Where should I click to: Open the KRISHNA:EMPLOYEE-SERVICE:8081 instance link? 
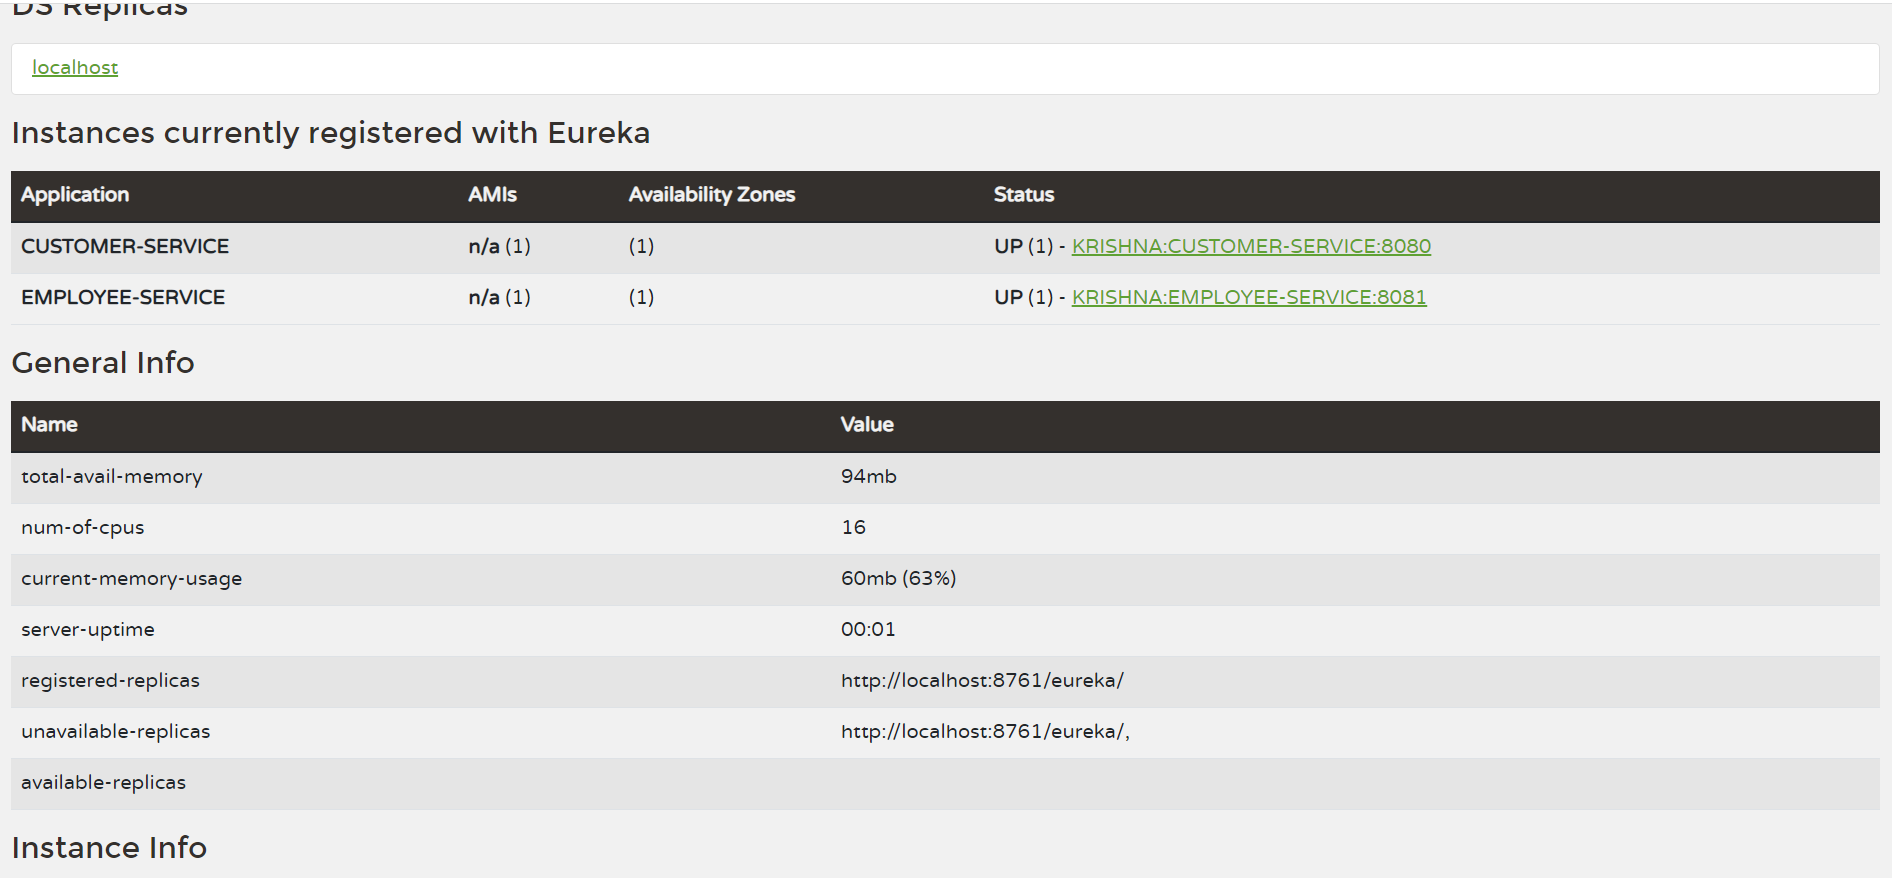1248,297
